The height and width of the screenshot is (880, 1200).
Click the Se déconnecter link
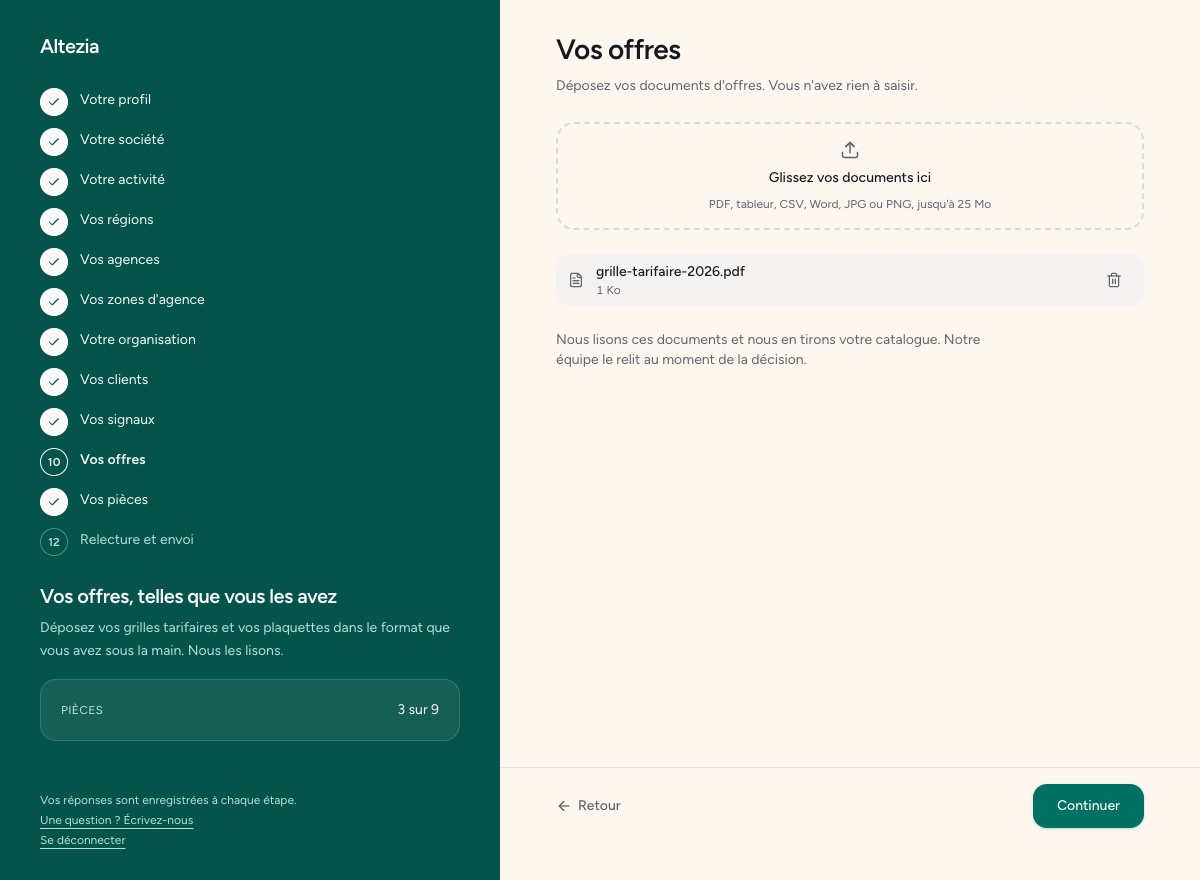pos(83,841)
